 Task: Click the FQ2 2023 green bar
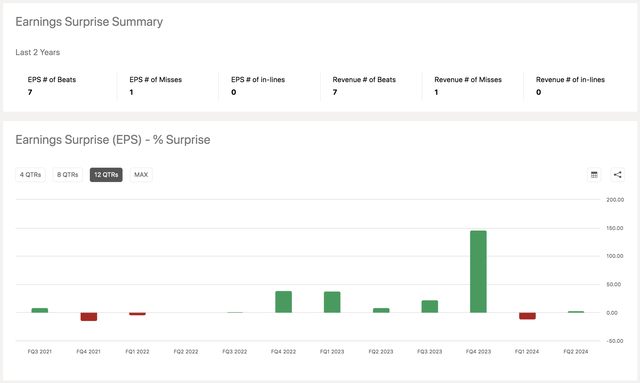coord(381,310)
